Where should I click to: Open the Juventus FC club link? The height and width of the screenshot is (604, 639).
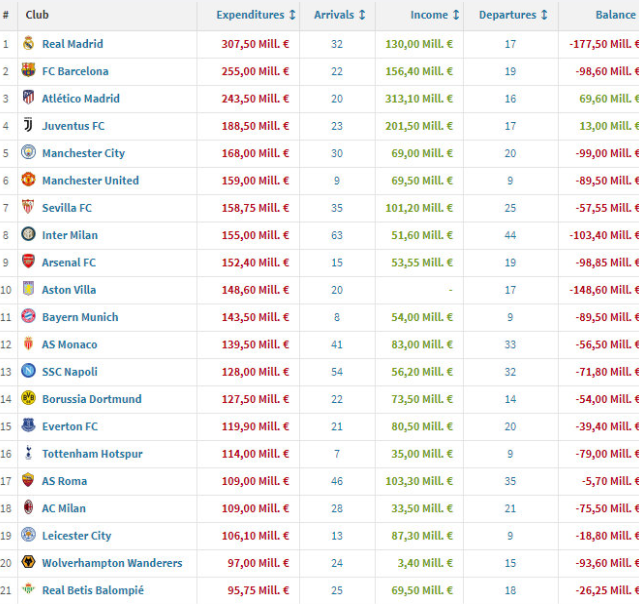[73, 126]
